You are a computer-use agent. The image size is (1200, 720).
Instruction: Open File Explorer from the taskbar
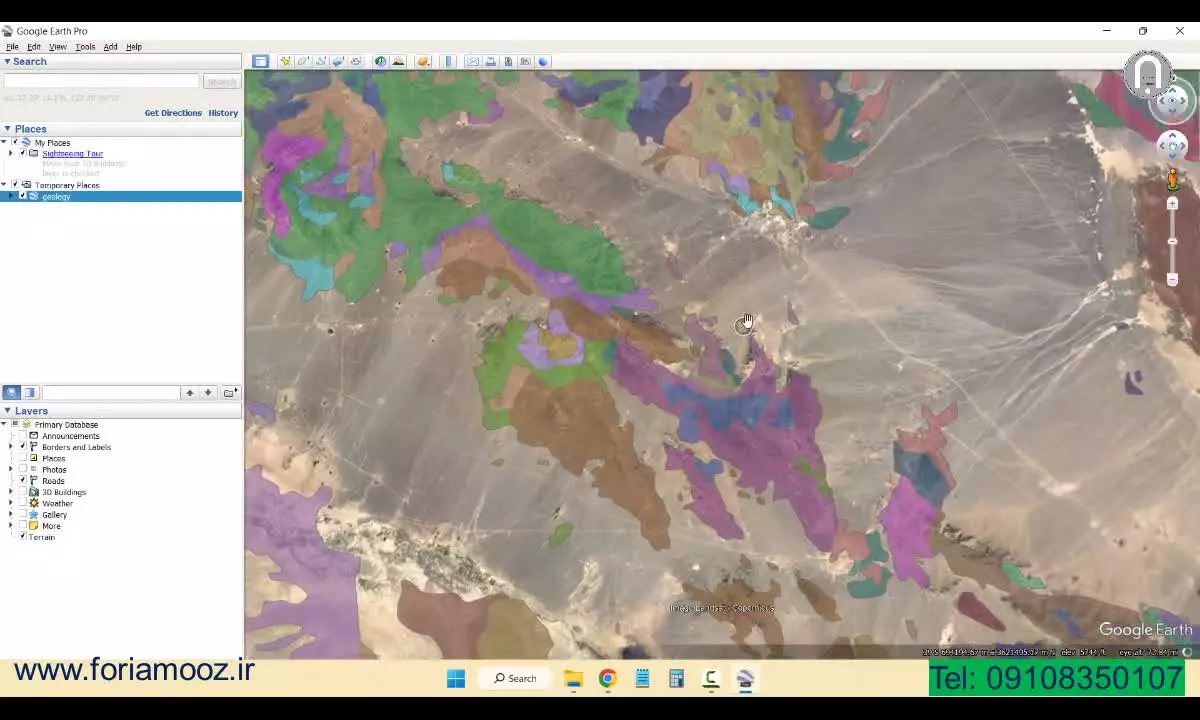(x=573, y=679)
